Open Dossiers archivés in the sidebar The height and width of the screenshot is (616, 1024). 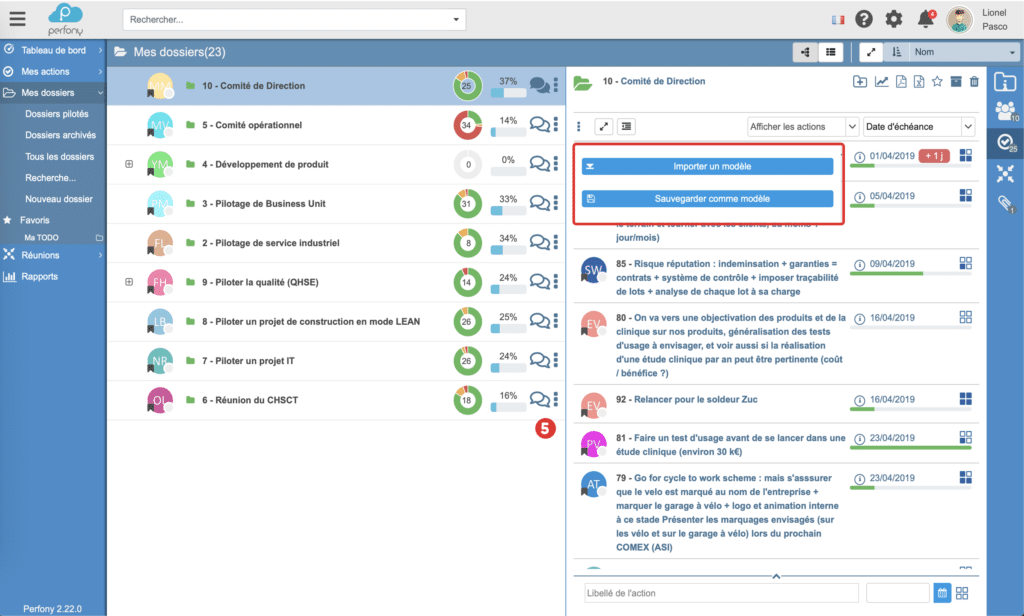pos(60,135)
